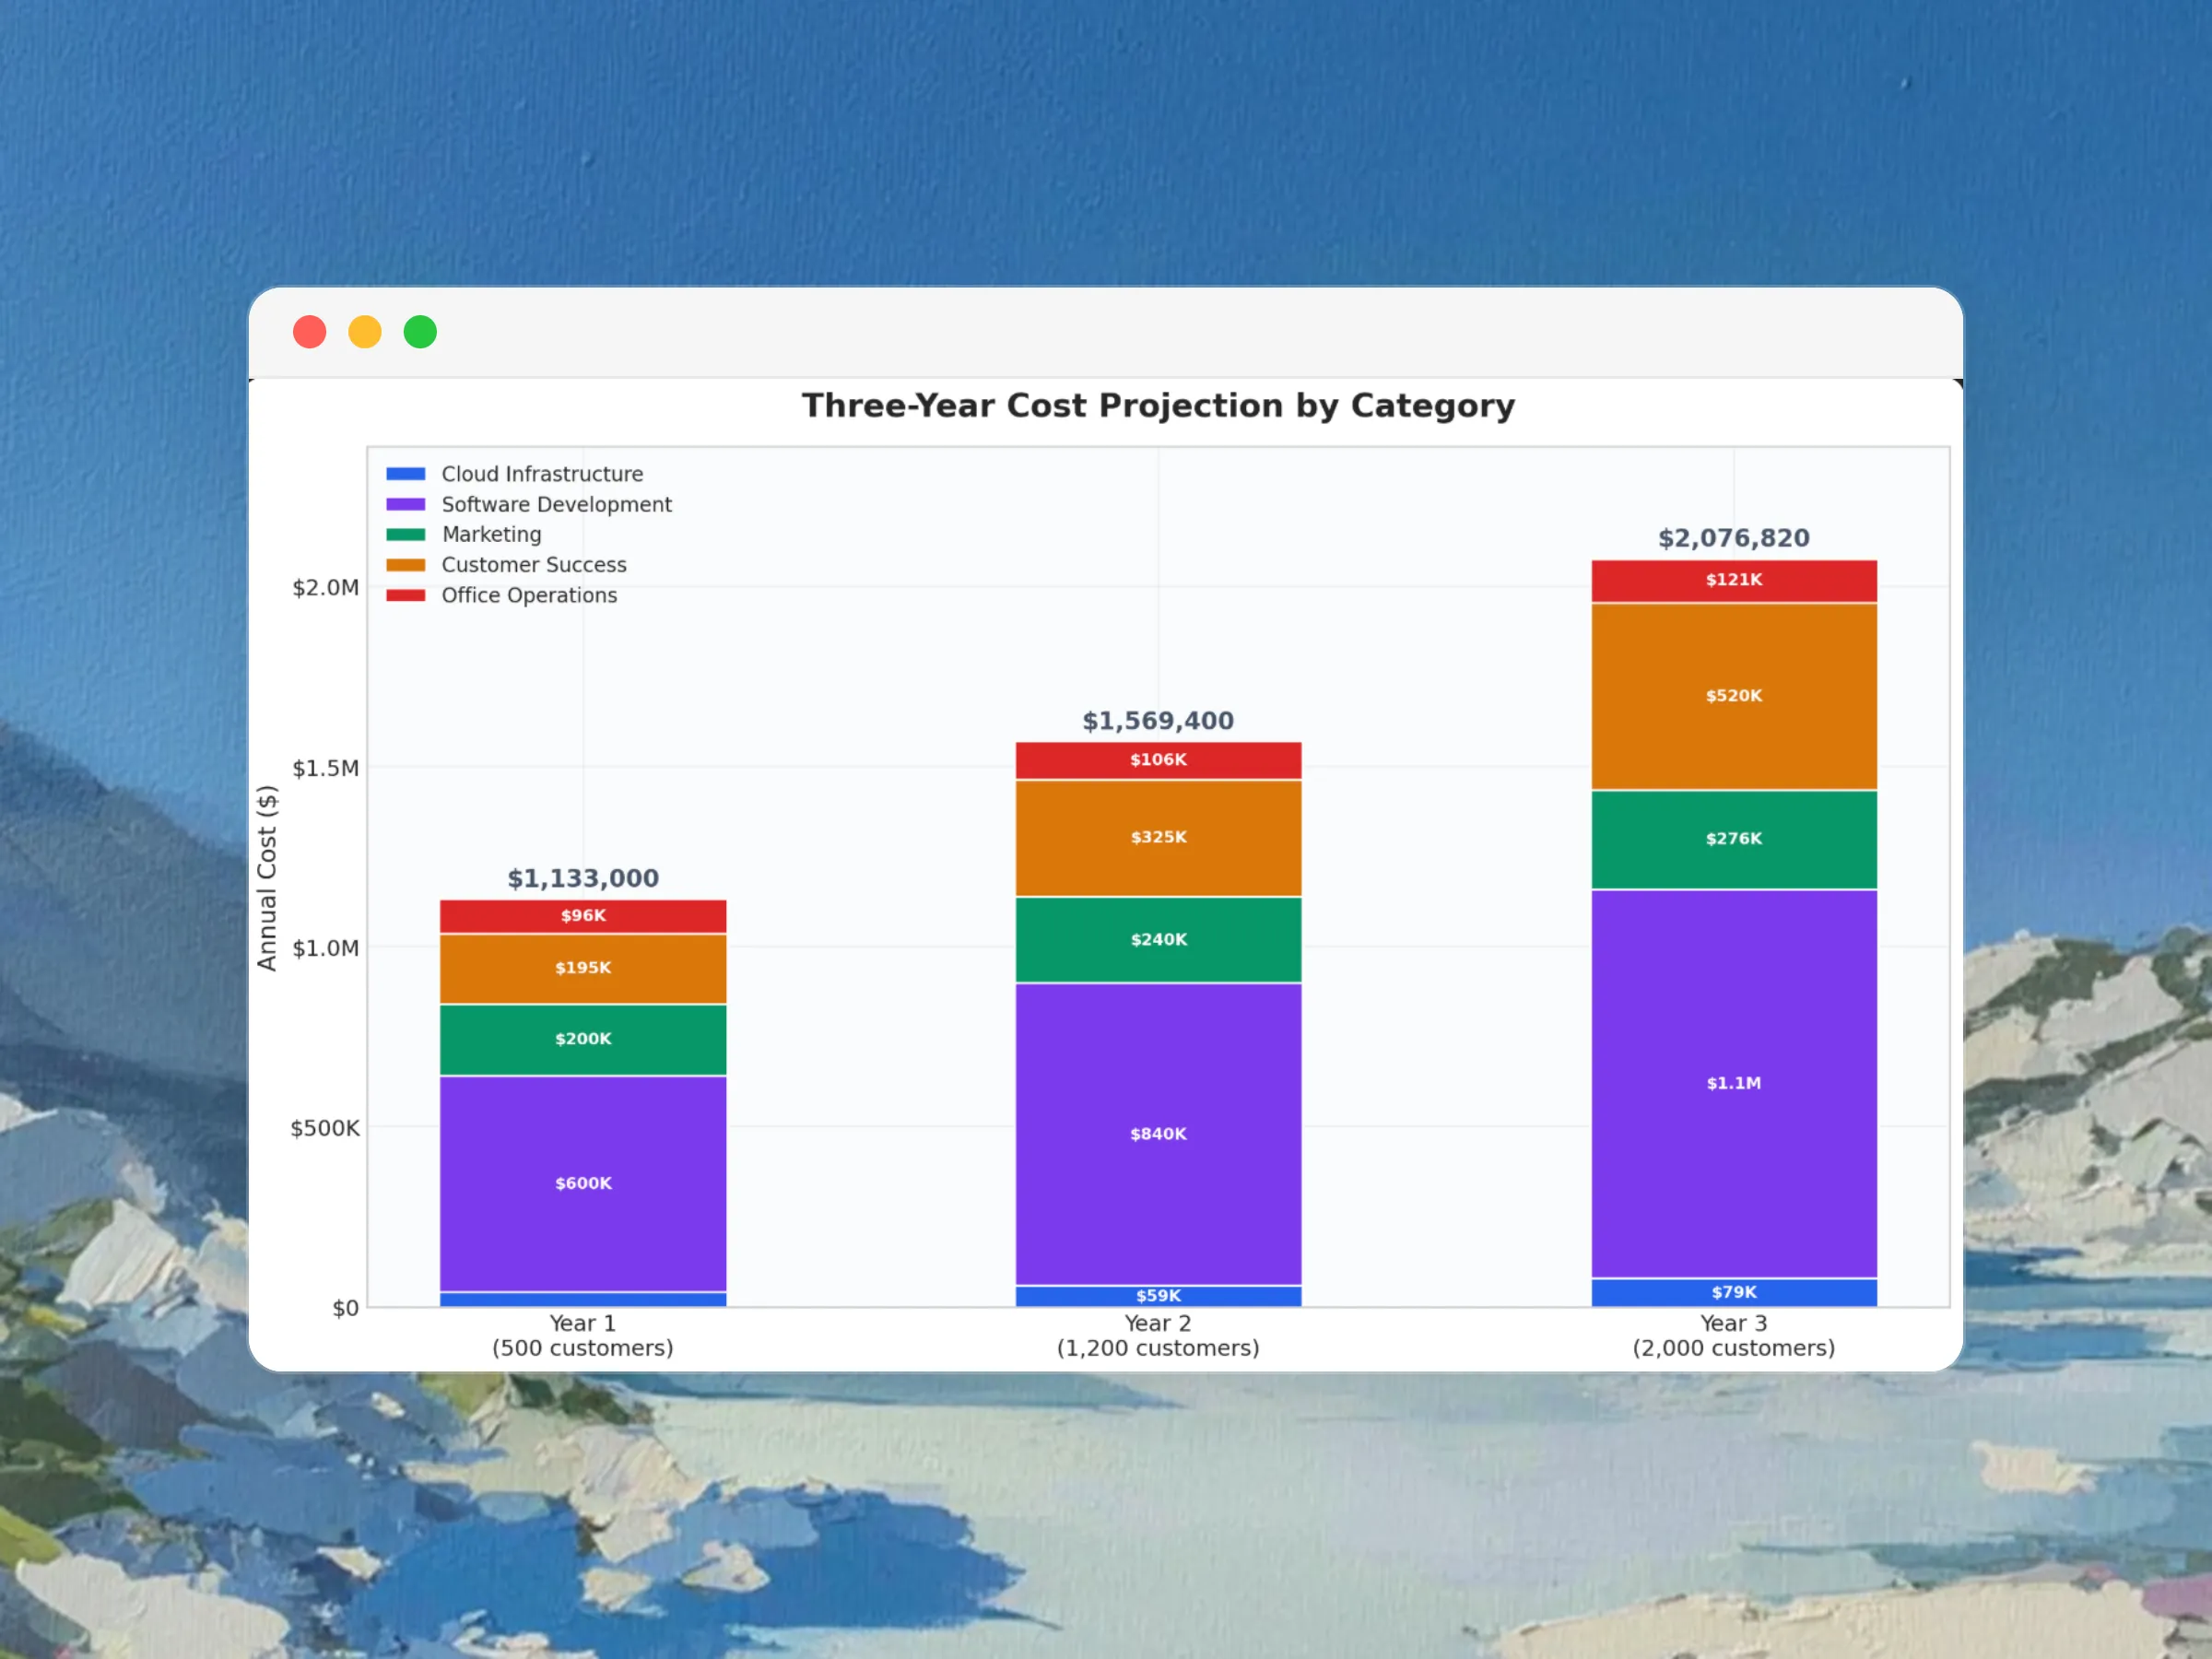Viewport: 2212px width, 1659px height.
Task: Click the chart title text
Action: [1158, 405]
